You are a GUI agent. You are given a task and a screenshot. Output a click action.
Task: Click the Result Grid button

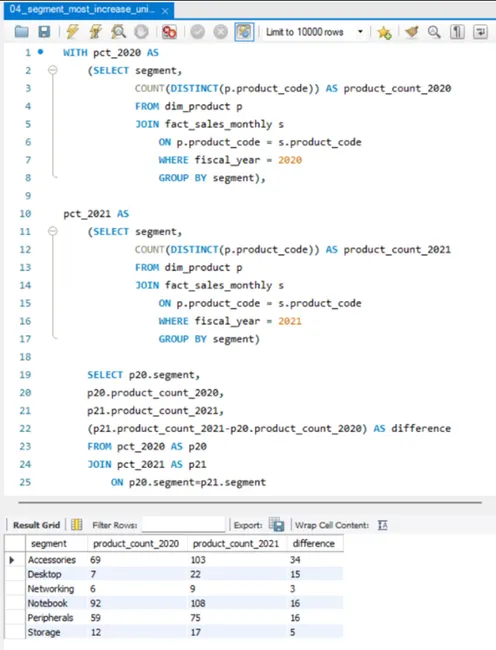(36, 525)
